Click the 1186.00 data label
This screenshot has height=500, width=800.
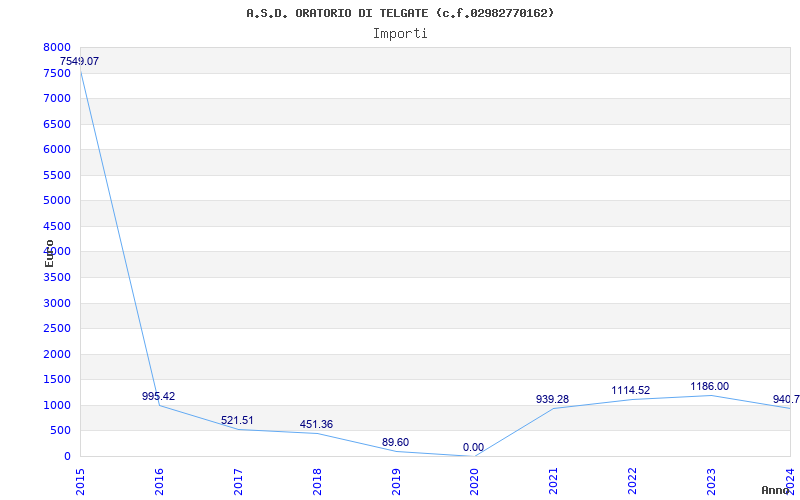[x=710, y=386]
